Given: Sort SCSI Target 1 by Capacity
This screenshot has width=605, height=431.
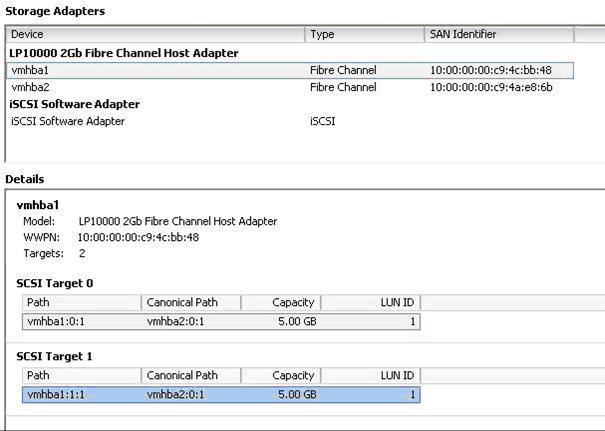Looking at the screenshot, I should point(293,376).
